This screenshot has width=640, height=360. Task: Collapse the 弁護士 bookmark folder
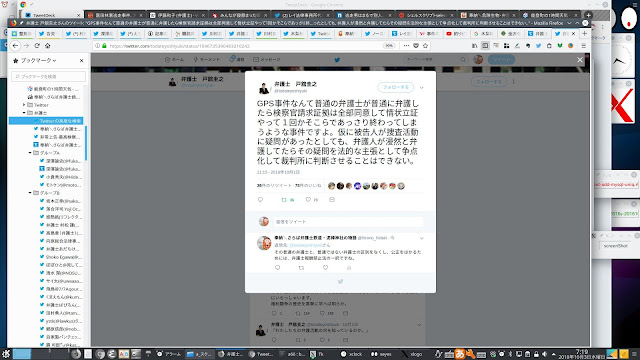24,113
